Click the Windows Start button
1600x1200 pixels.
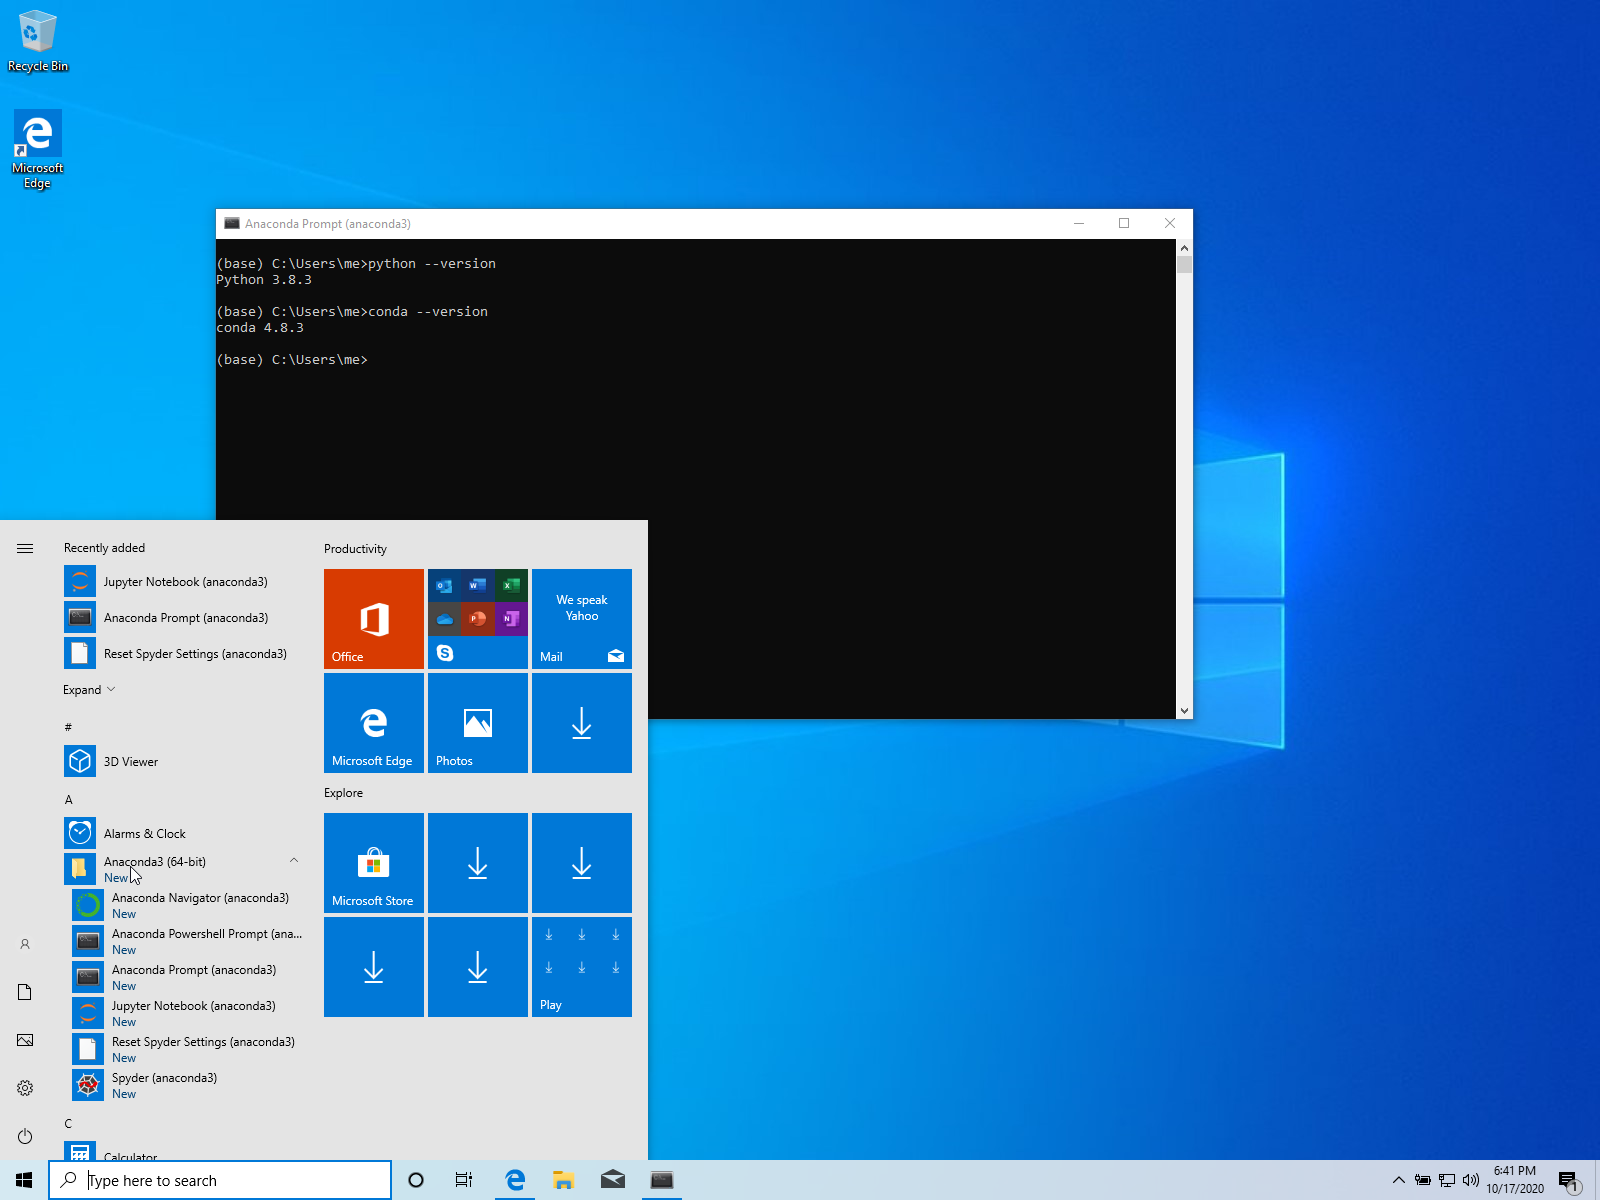(x=24, y=1180)
